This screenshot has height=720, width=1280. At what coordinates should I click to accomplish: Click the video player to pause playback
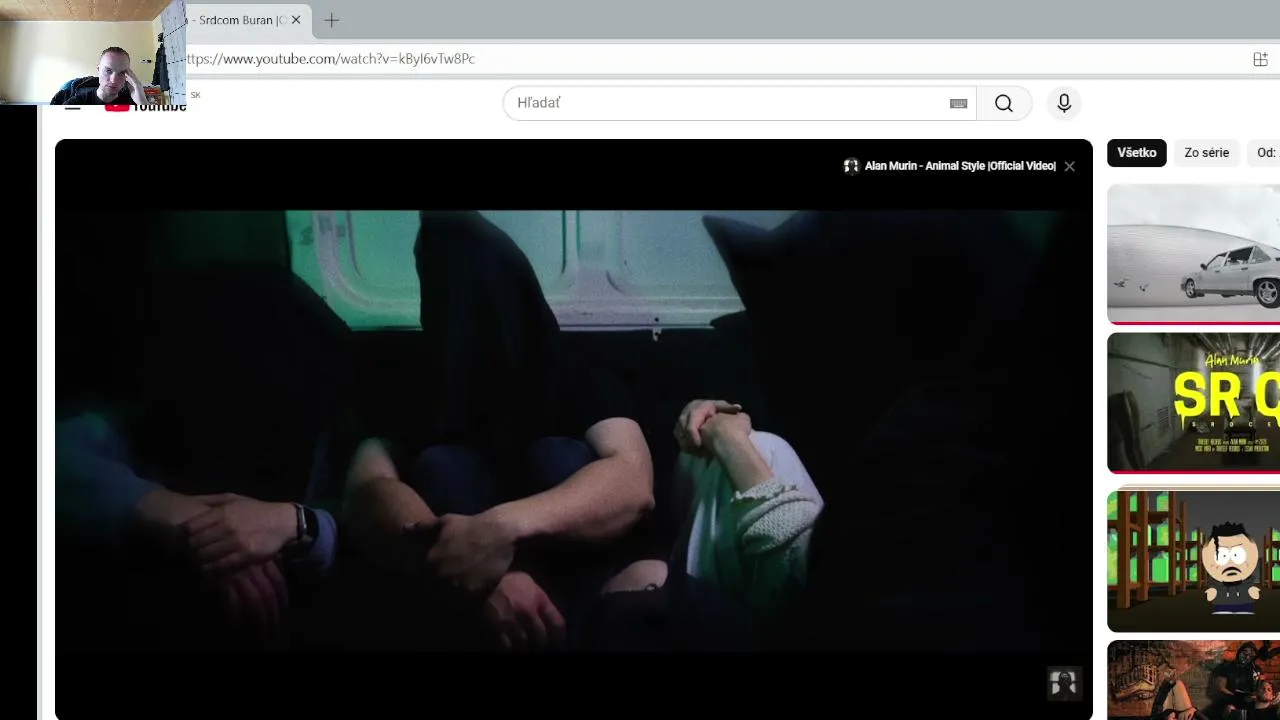[x=573, y=430]
